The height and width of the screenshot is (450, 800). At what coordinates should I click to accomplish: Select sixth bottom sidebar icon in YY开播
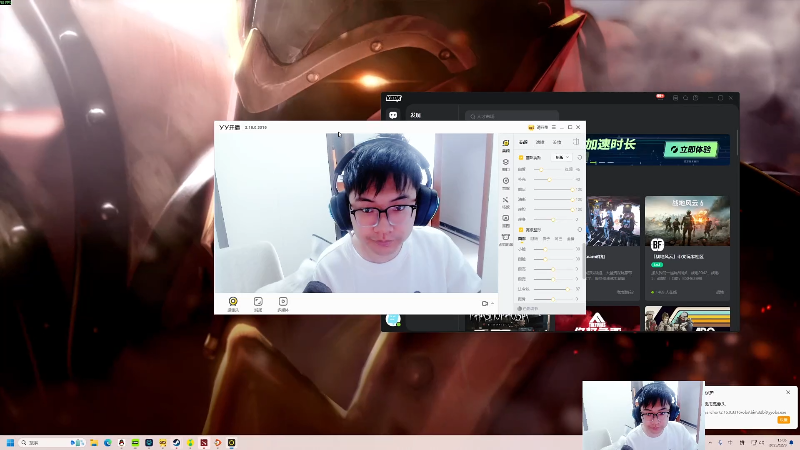click(506, 239)
